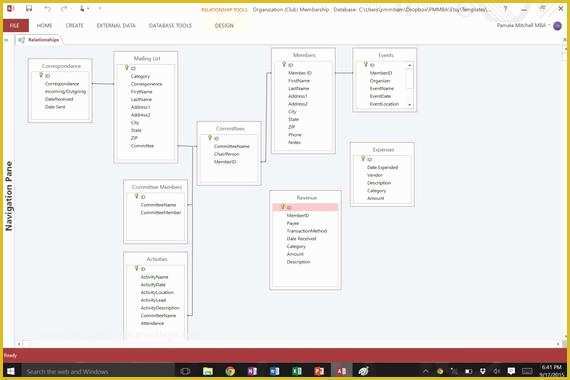Click the Undo arrow icon
The height and width of the screenshot is (380, 570).
point(47,8)
